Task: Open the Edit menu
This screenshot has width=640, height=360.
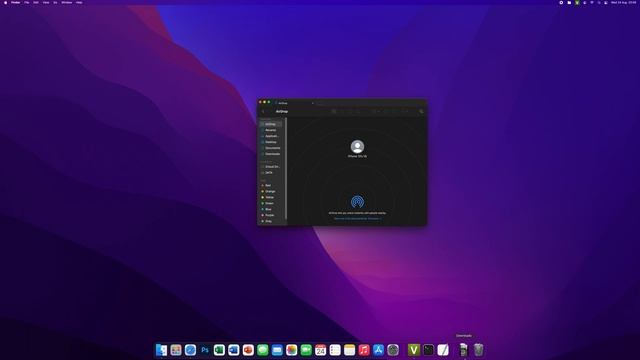Action: click(36, 2)
